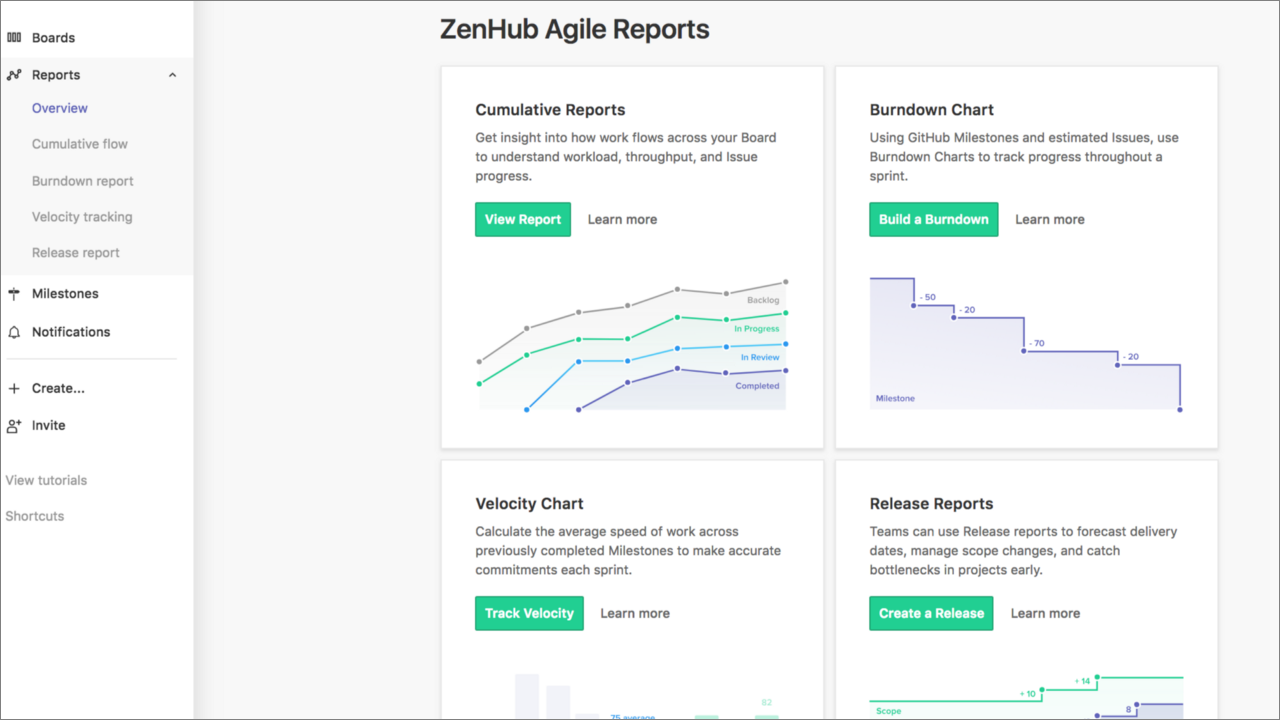The height and width of the screenshot is (720, 1280).
Task: Open Burndown report from sidebar
Action: point(83,181)
